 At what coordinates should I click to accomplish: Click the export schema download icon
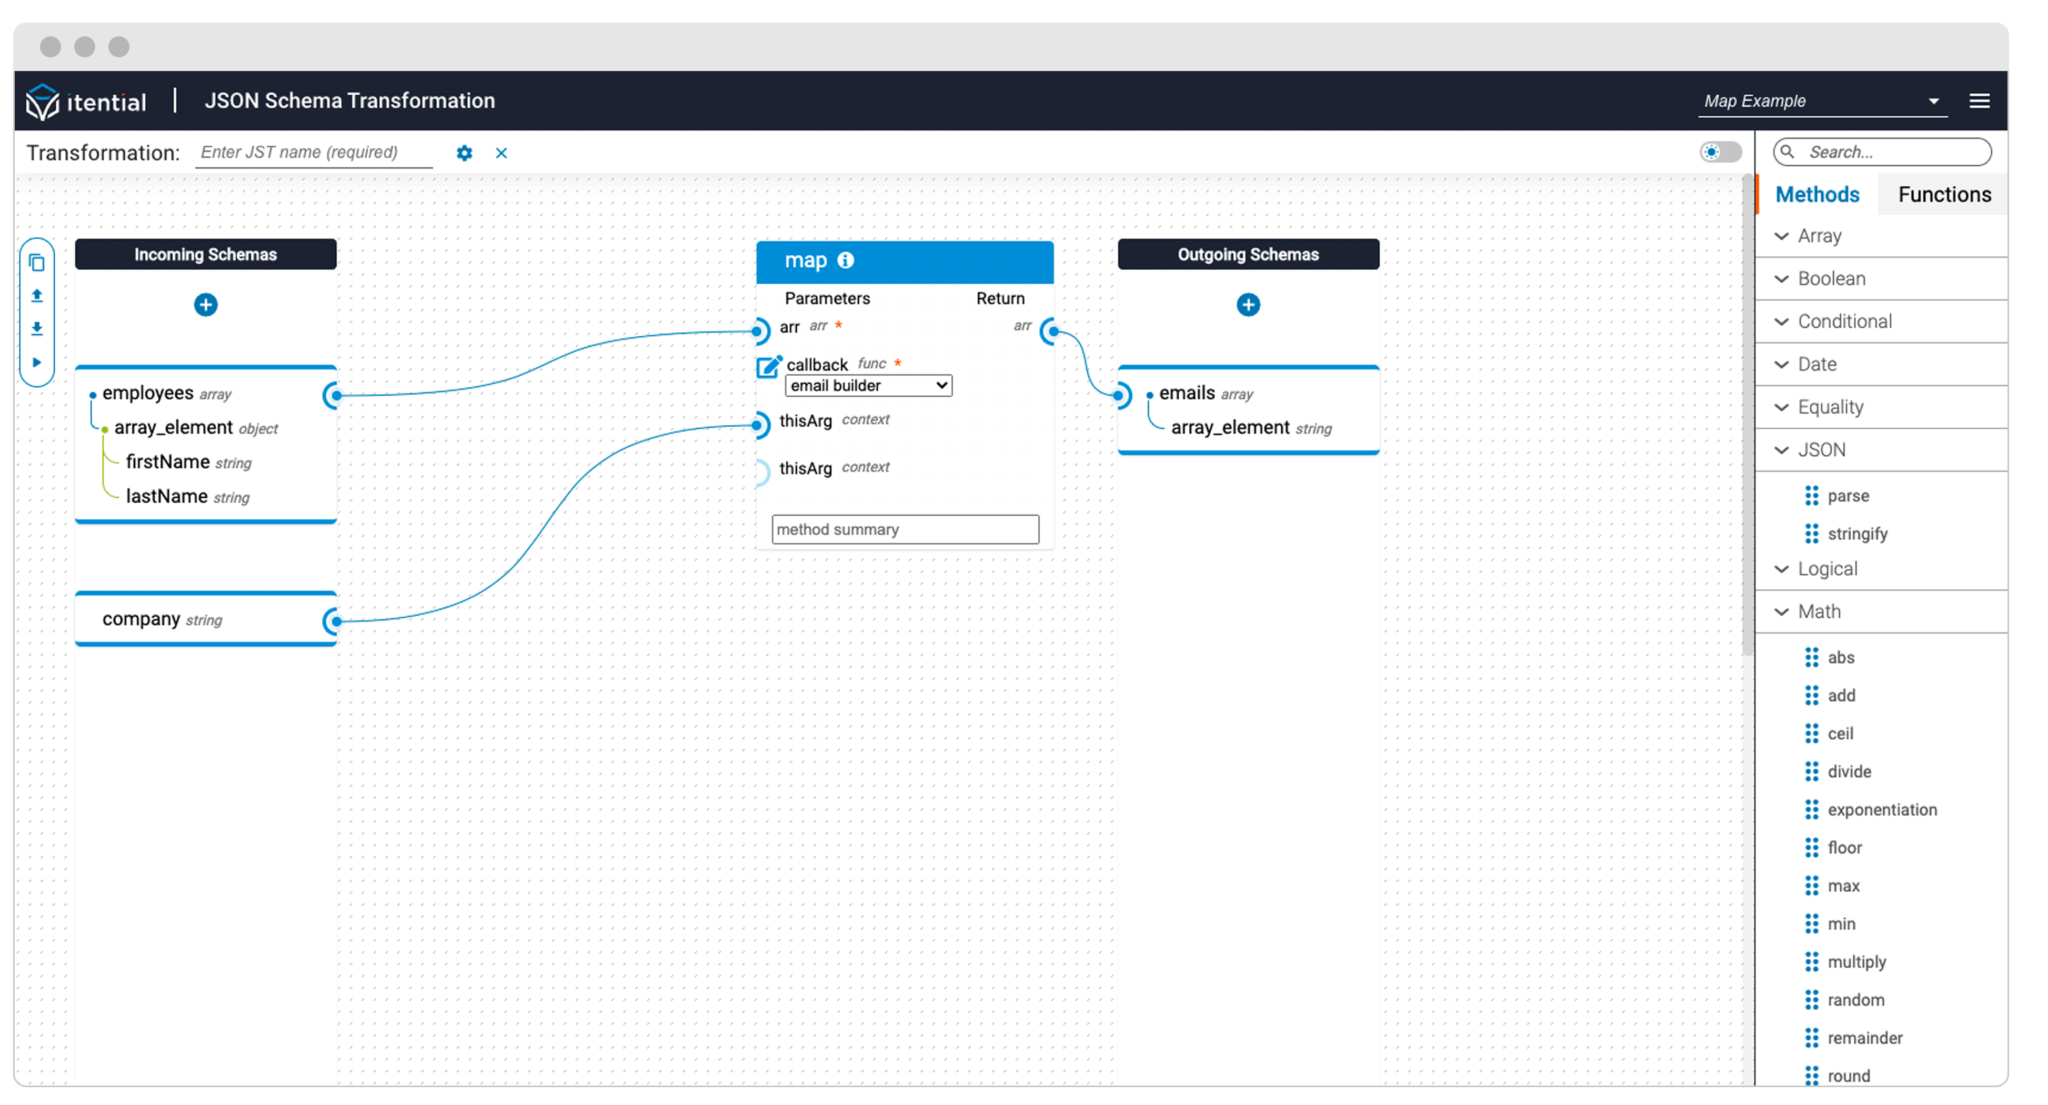(x=37, y=328)
